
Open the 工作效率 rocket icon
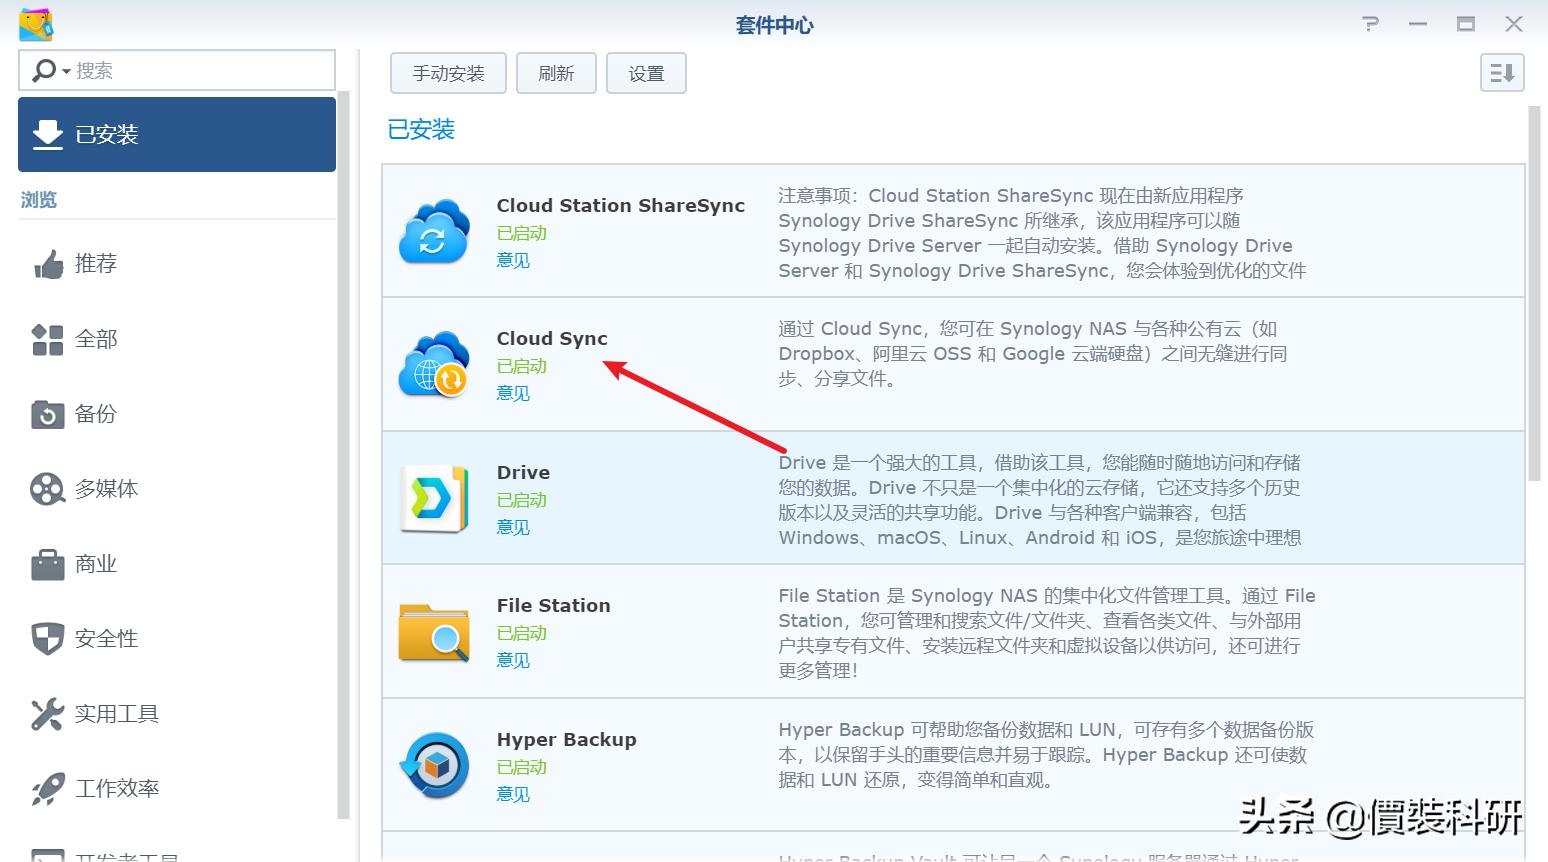pos(46,788)
